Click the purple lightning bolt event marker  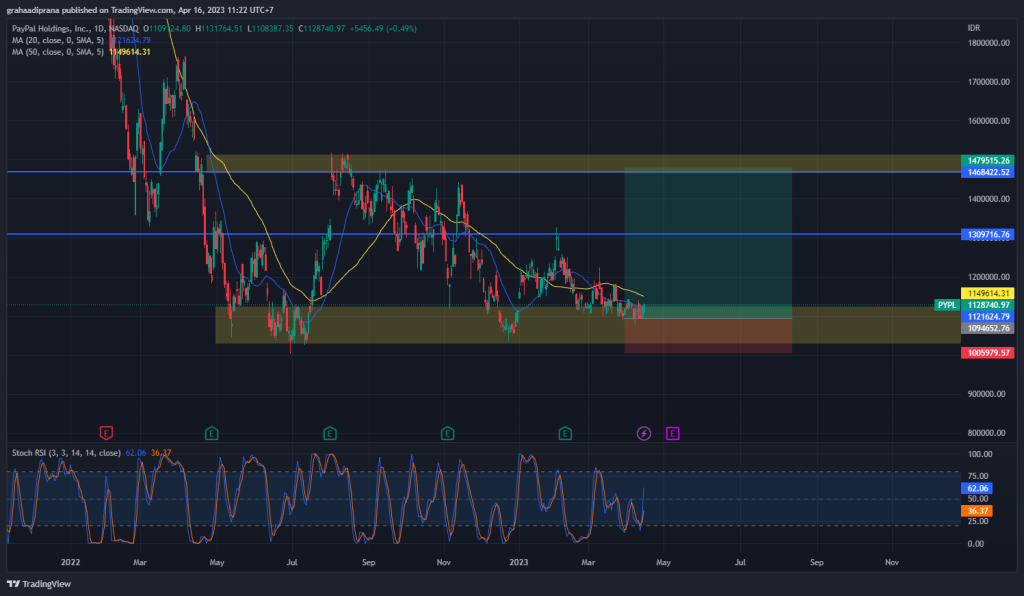644,433
